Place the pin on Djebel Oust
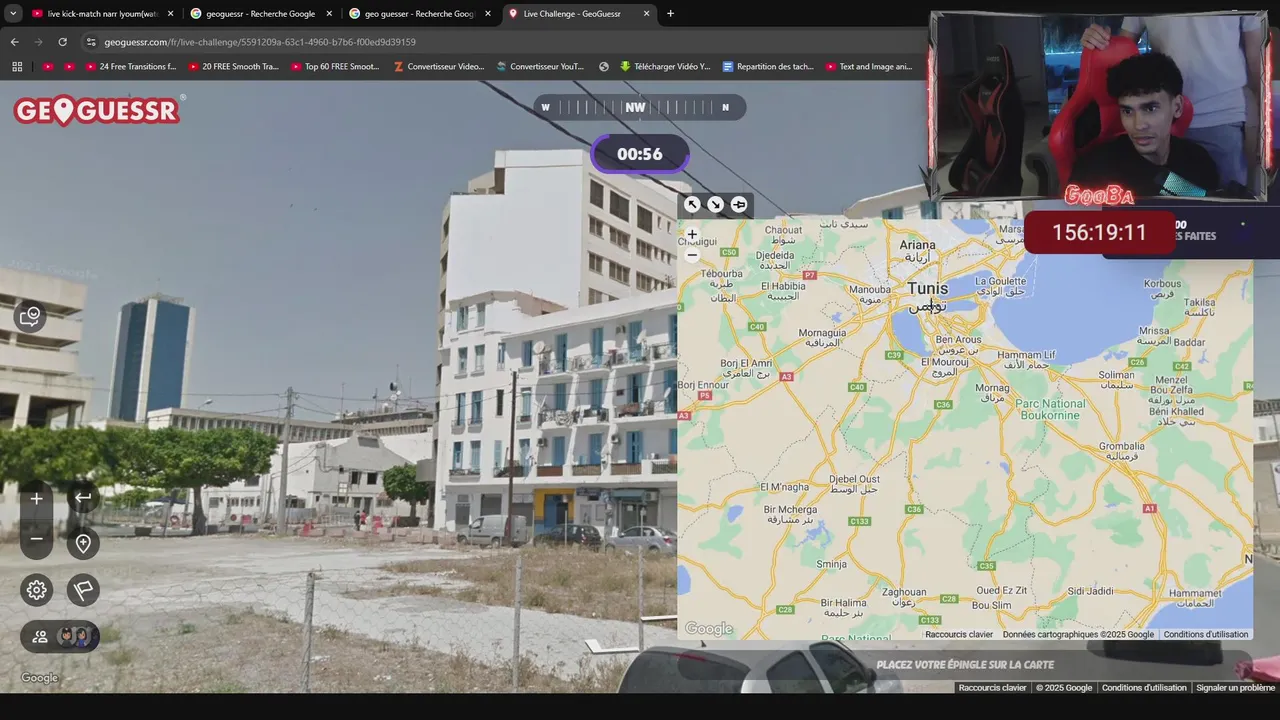Screen dimensions: 1280x720 (855, 479)
